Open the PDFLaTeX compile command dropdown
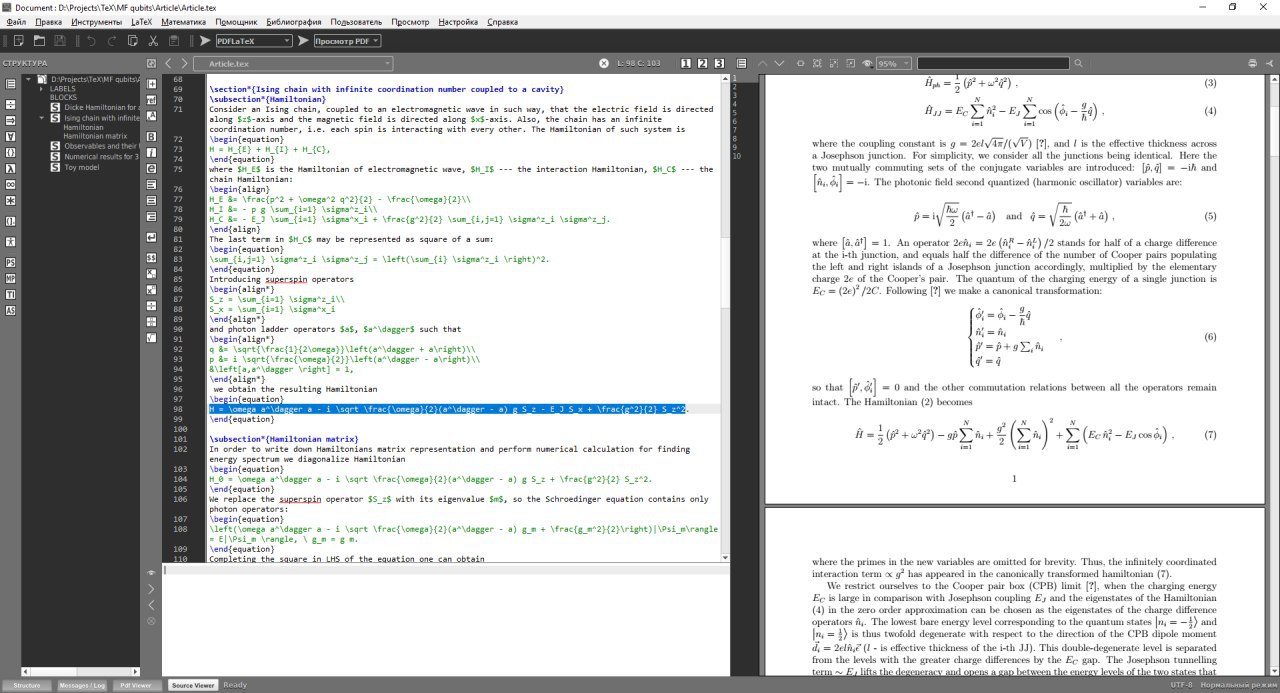1280x693 pixels. pyautogui.click(x=254, y=41)
